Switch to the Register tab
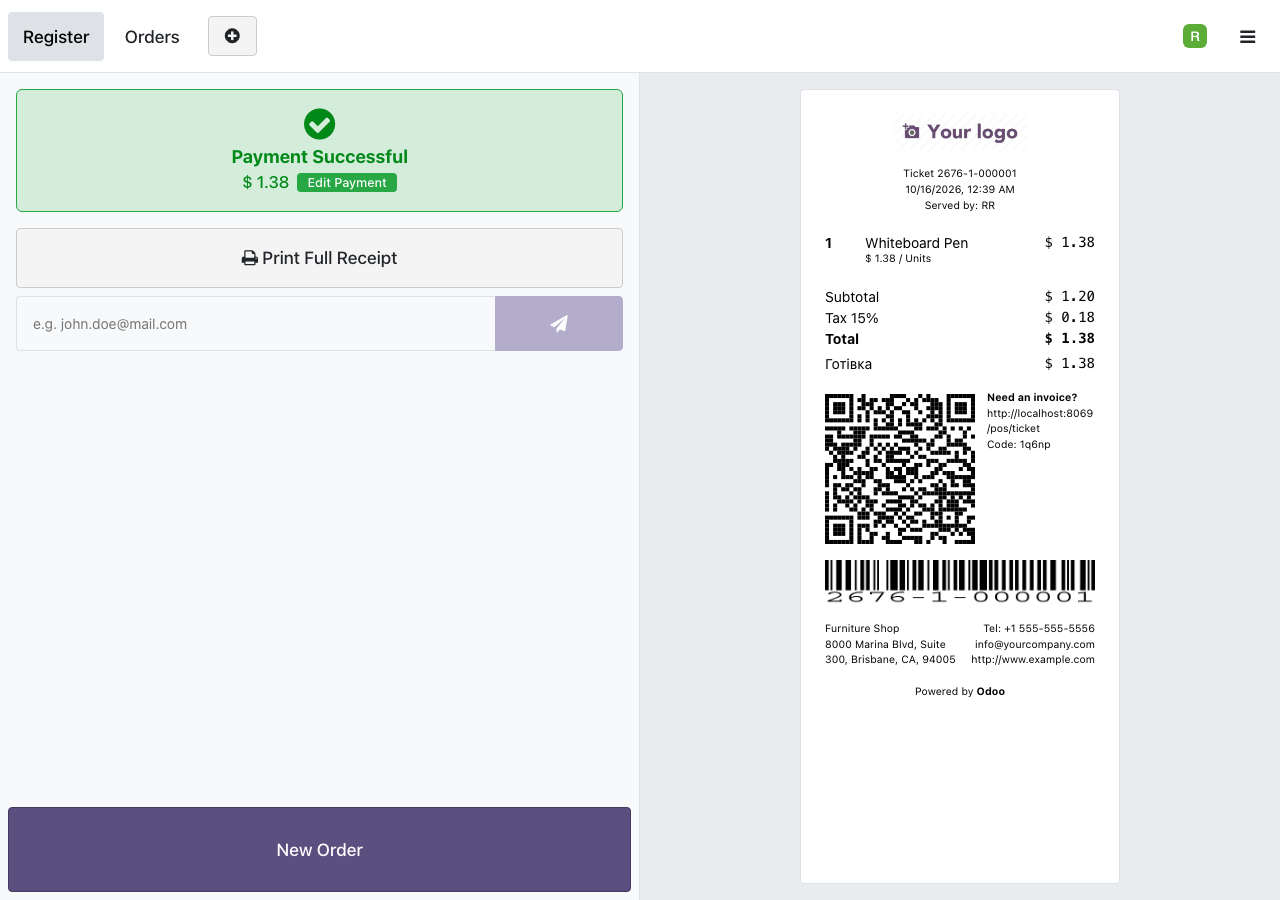Screen dimensions: 1280x900 pyautogui.click(x=56, y=37)
